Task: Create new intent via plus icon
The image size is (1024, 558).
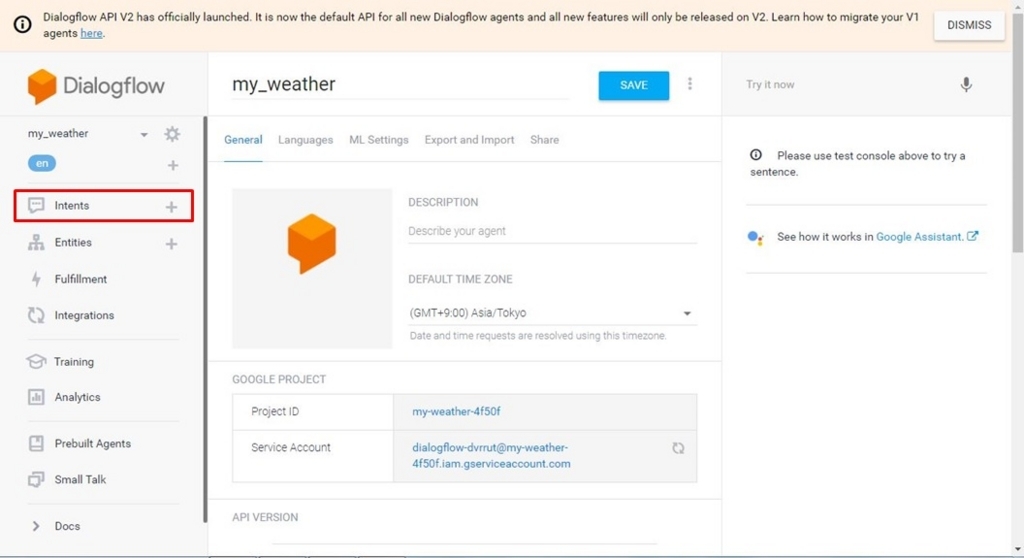Action: (x=171, y=207)
